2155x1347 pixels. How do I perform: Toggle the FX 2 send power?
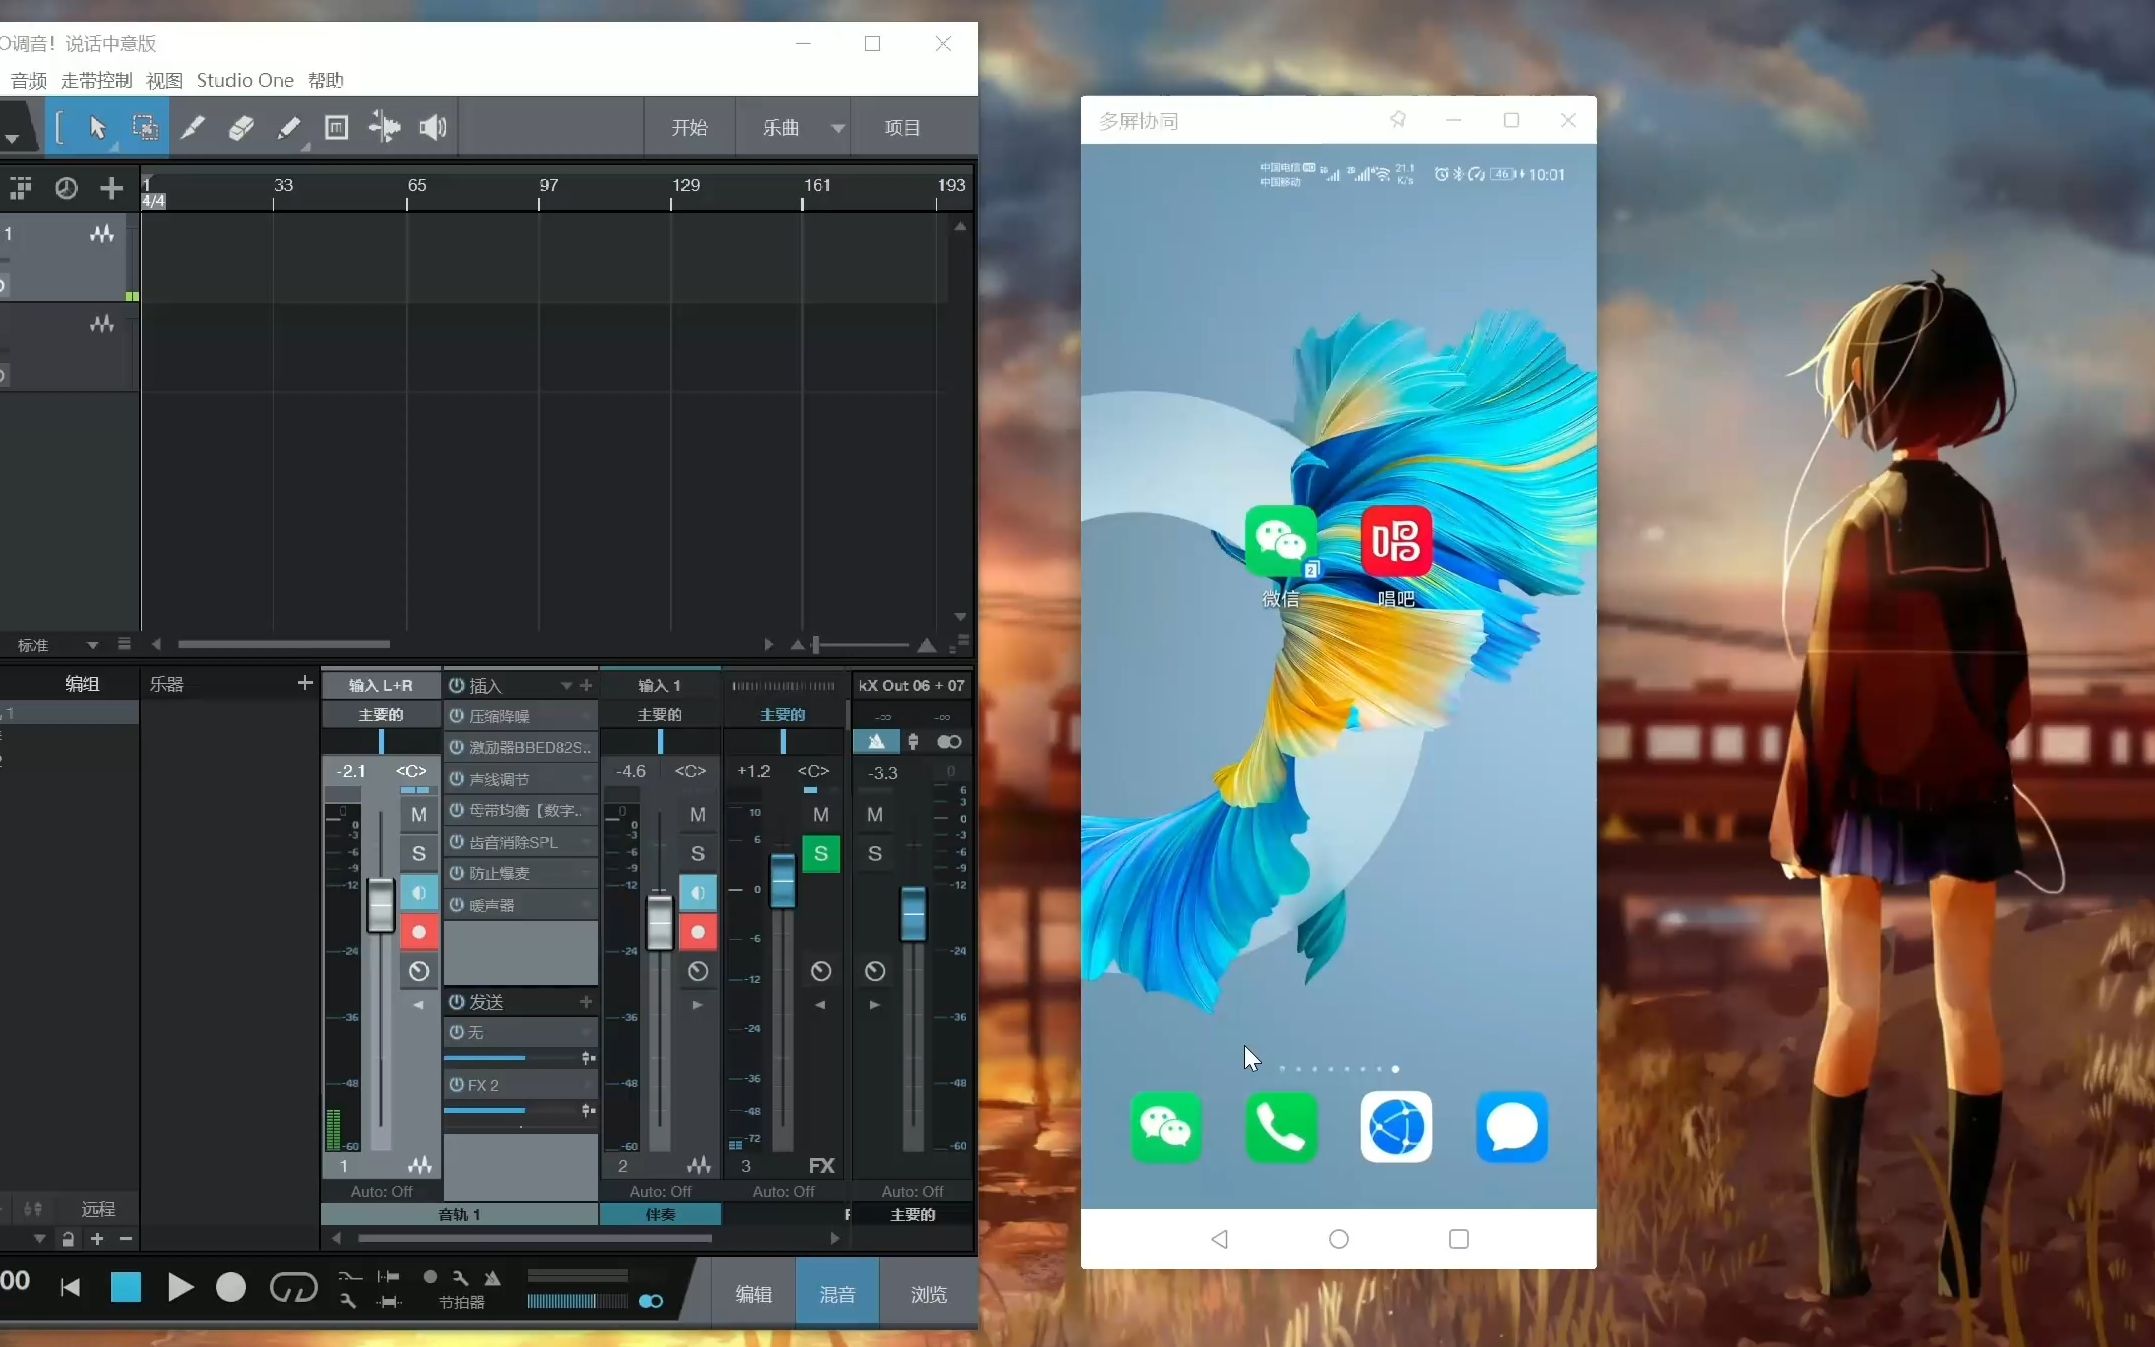click(x=457, y=1084)
